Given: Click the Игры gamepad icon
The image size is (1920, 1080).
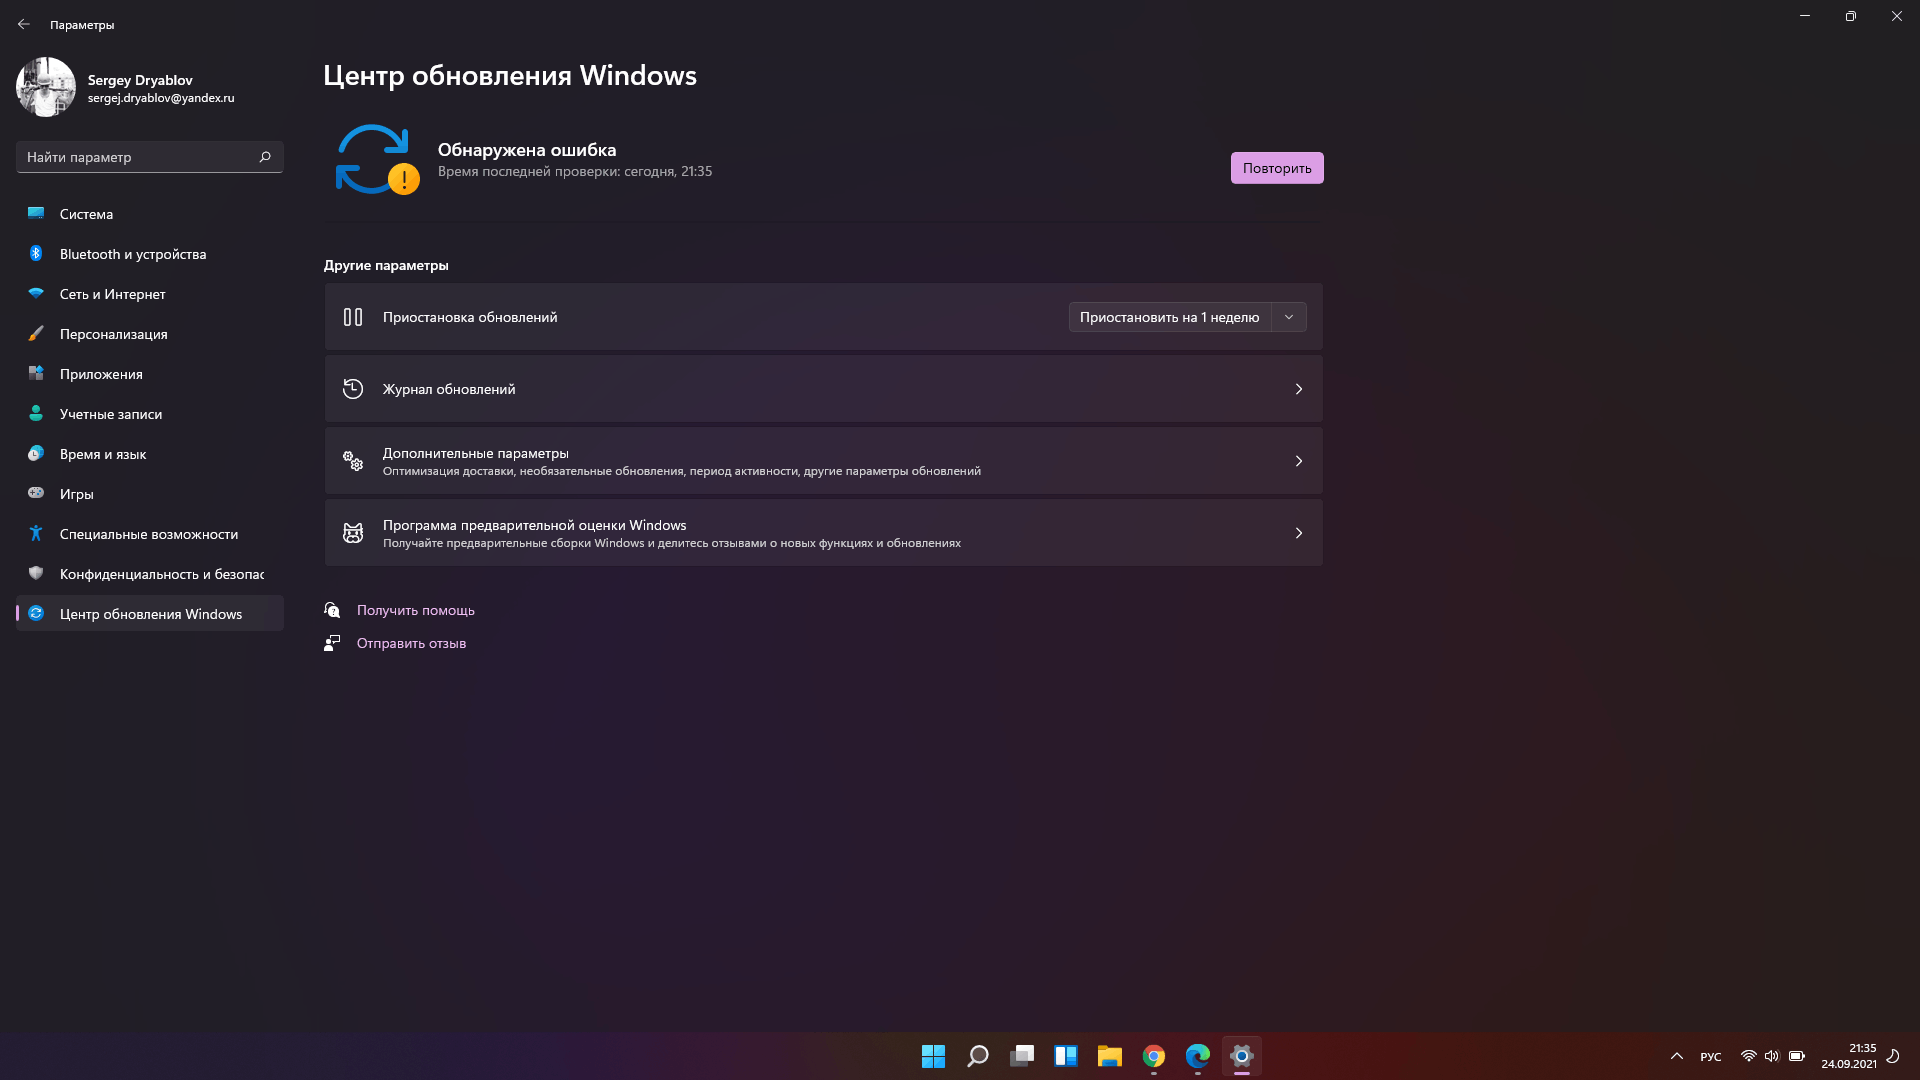Looking at the screenshot, I should click(x=36, y=493).
